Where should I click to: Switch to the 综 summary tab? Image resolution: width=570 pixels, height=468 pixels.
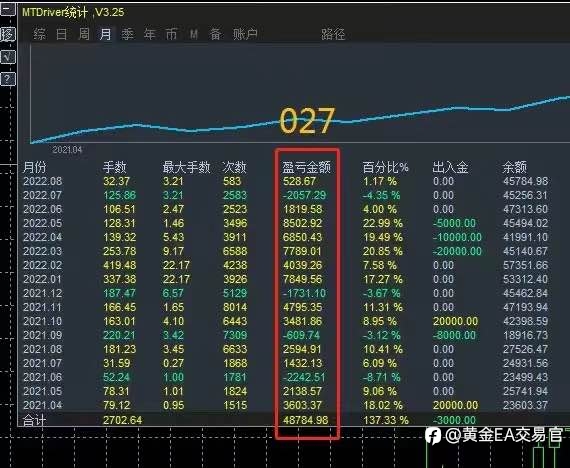pos(39,35)
